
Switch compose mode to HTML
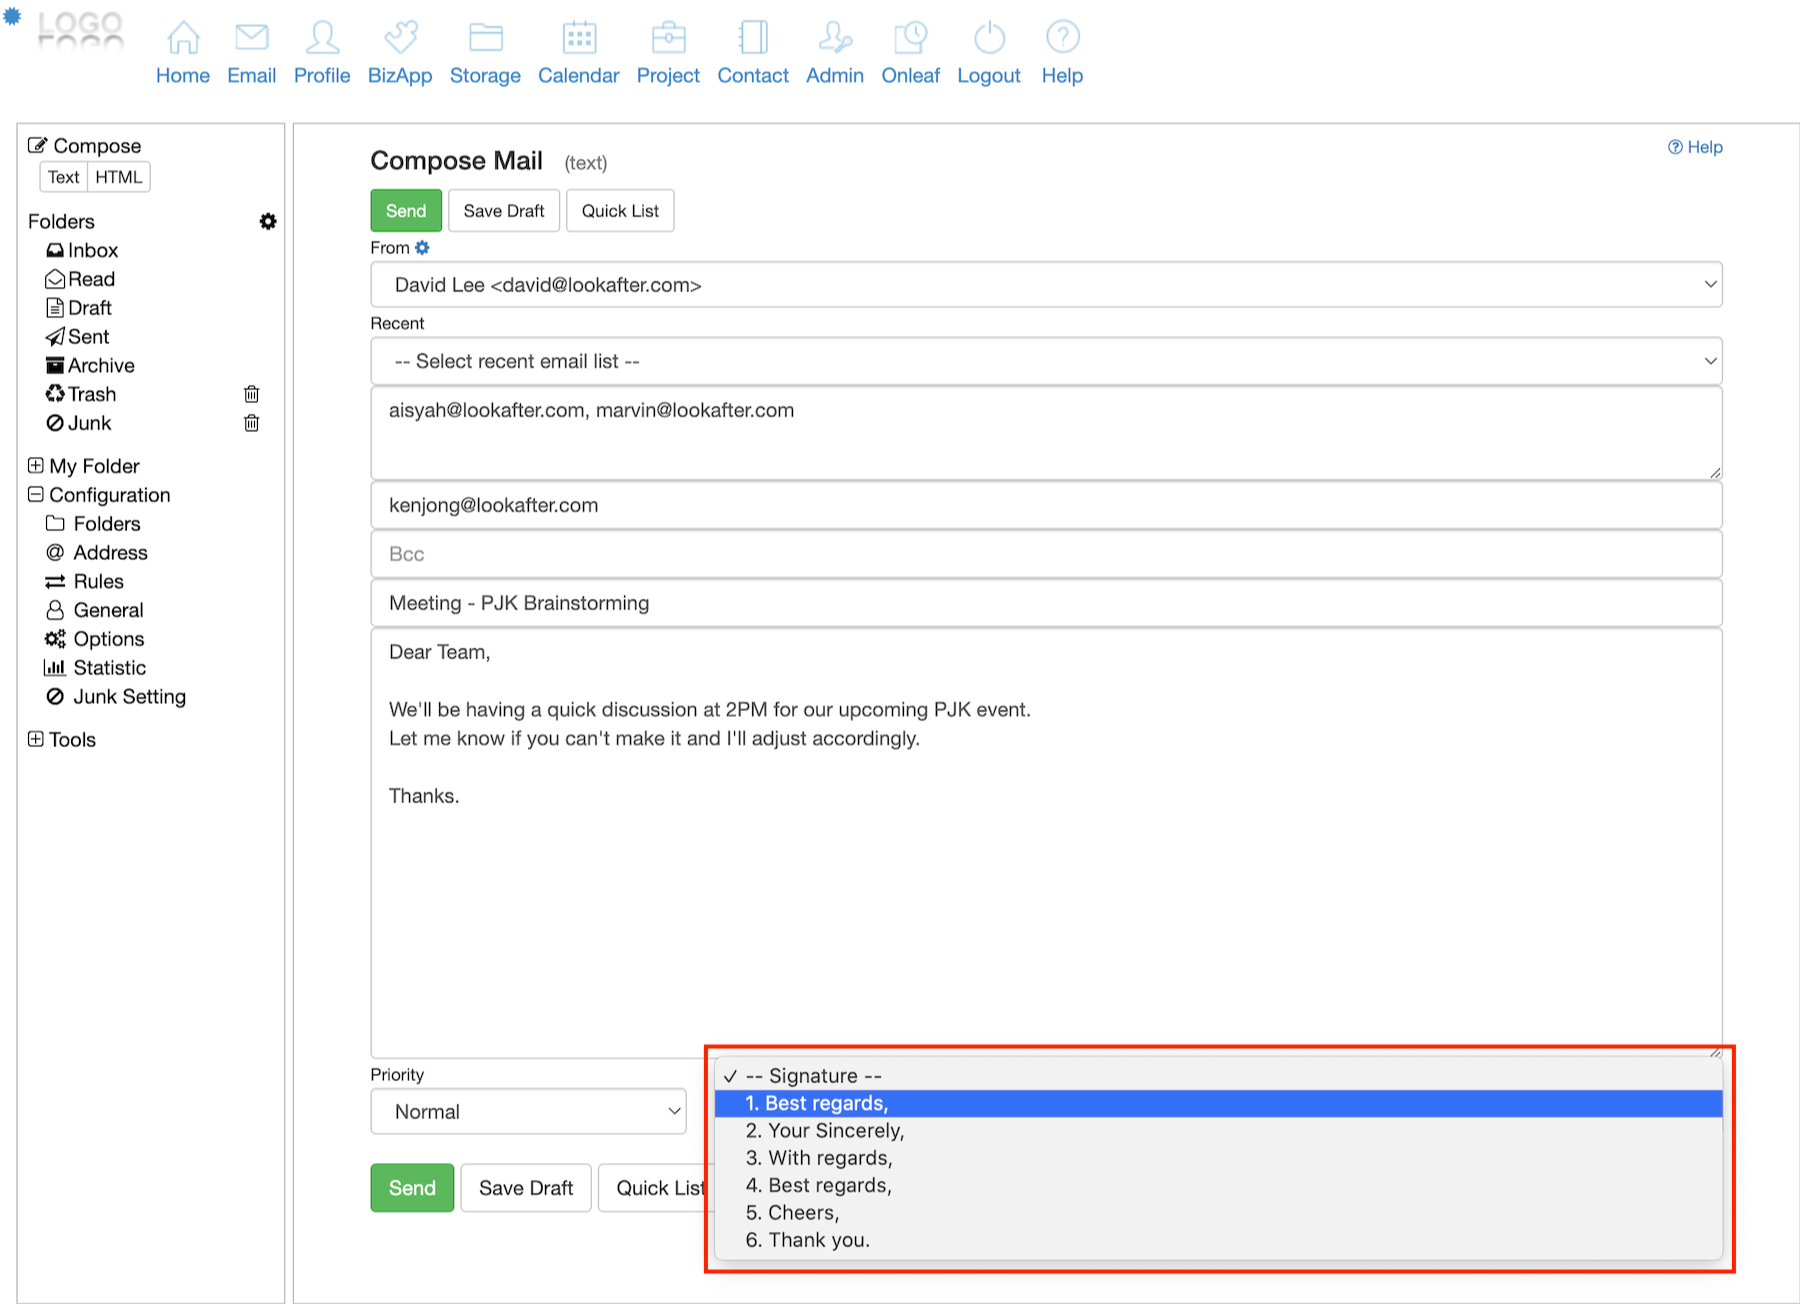(x=119, y=177)
